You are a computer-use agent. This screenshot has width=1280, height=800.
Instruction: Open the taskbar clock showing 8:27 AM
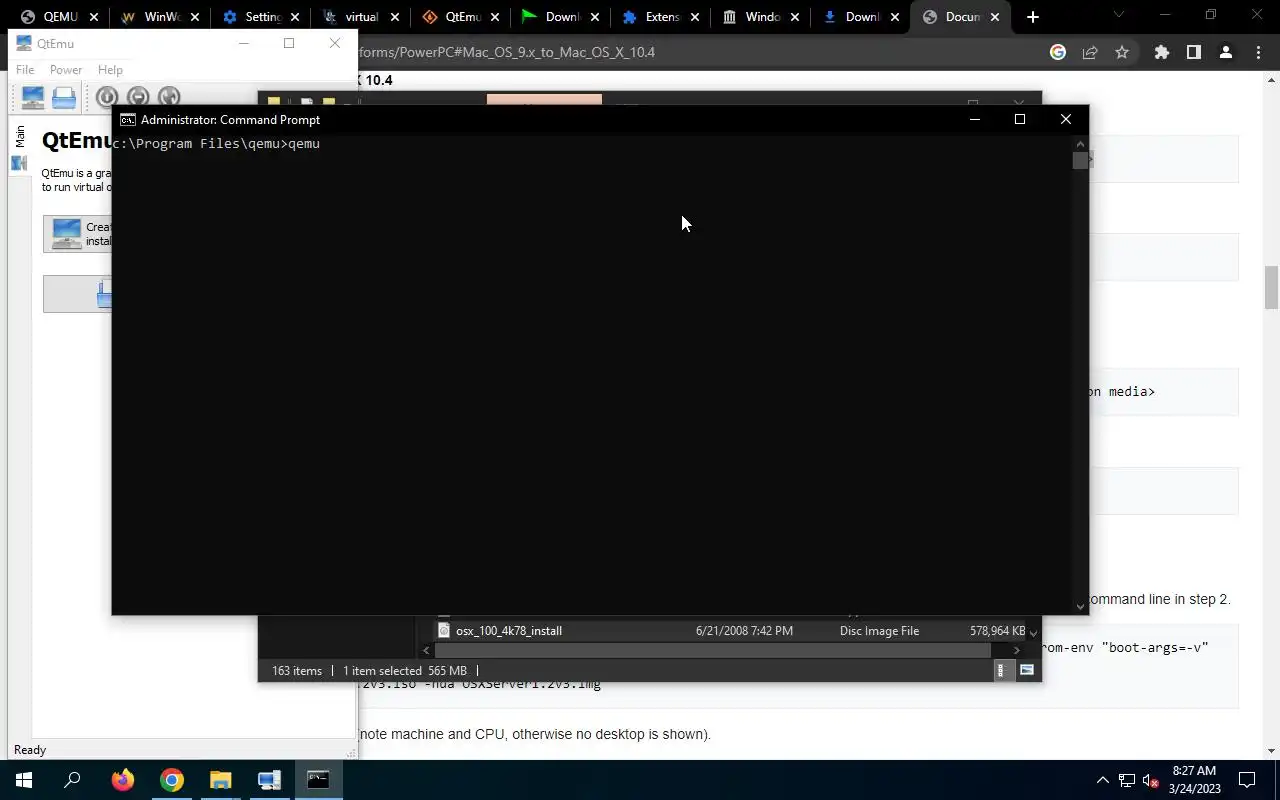coord(1194,780)
